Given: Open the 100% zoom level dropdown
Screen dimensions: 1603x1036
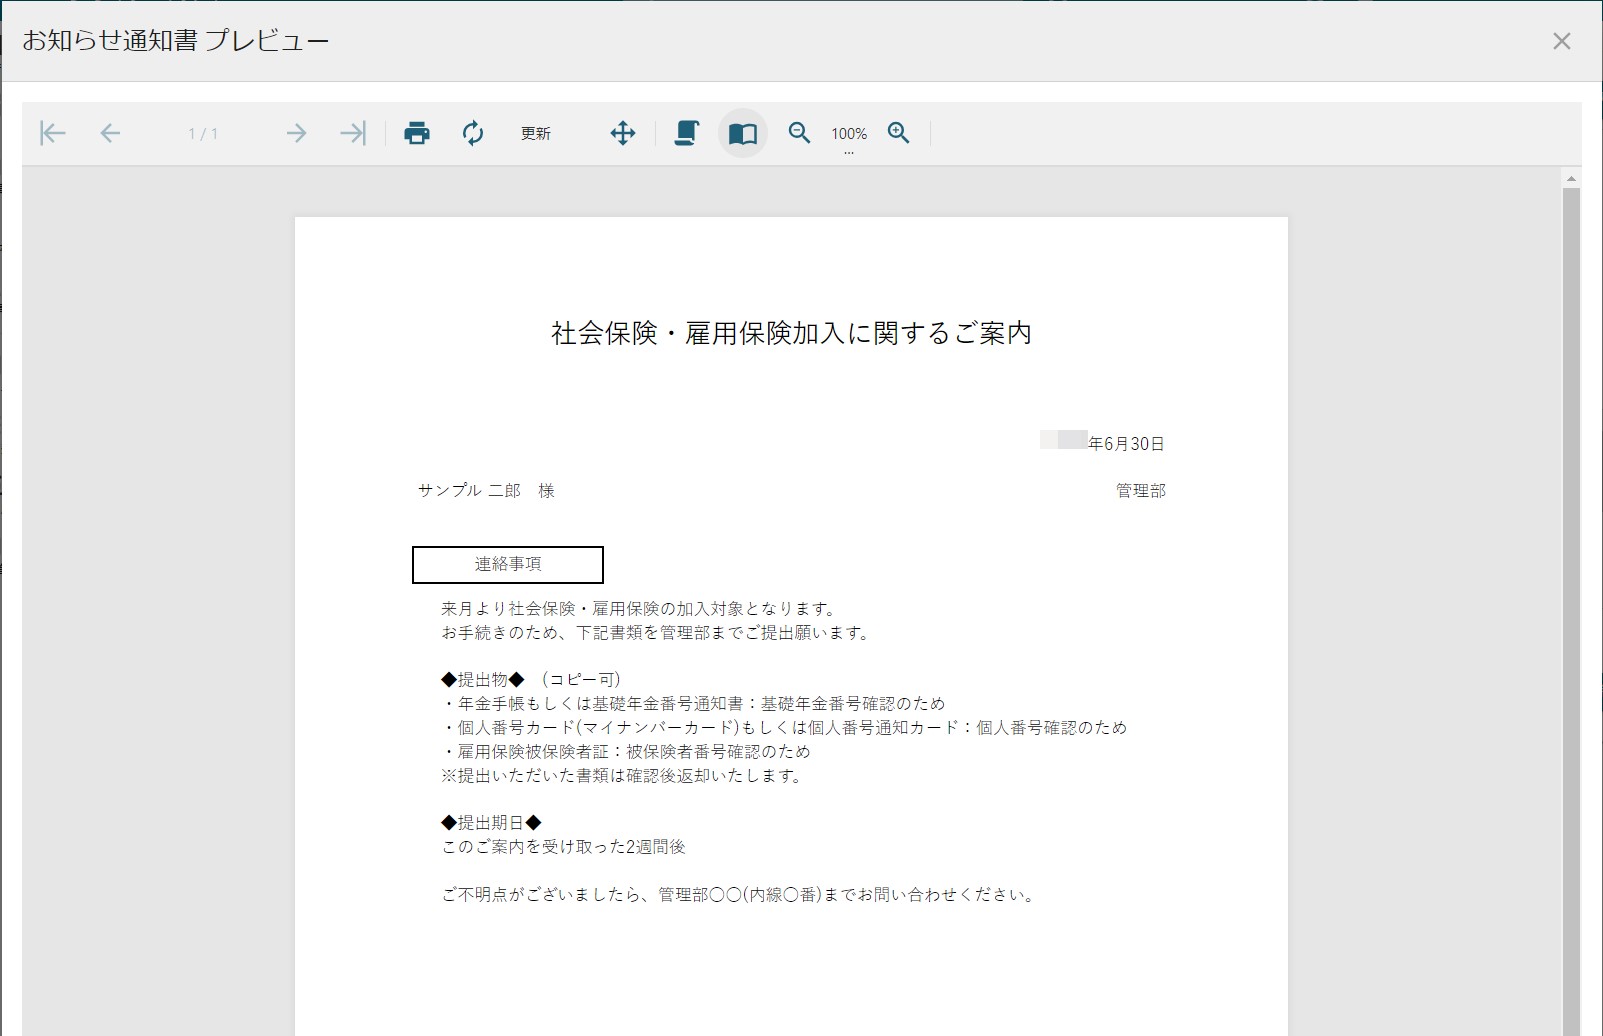Looking at the screenshot, I should click(849, 134).
